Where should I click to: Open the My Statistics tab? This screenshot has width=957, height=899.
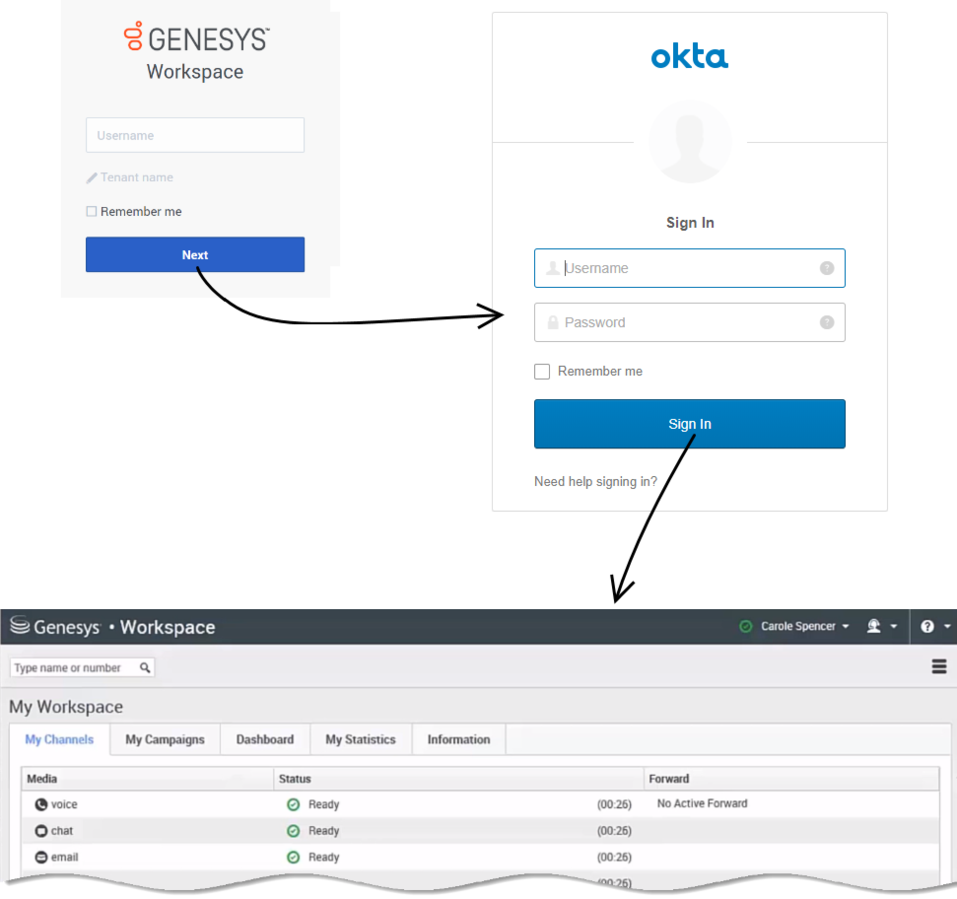pos(360,740)
